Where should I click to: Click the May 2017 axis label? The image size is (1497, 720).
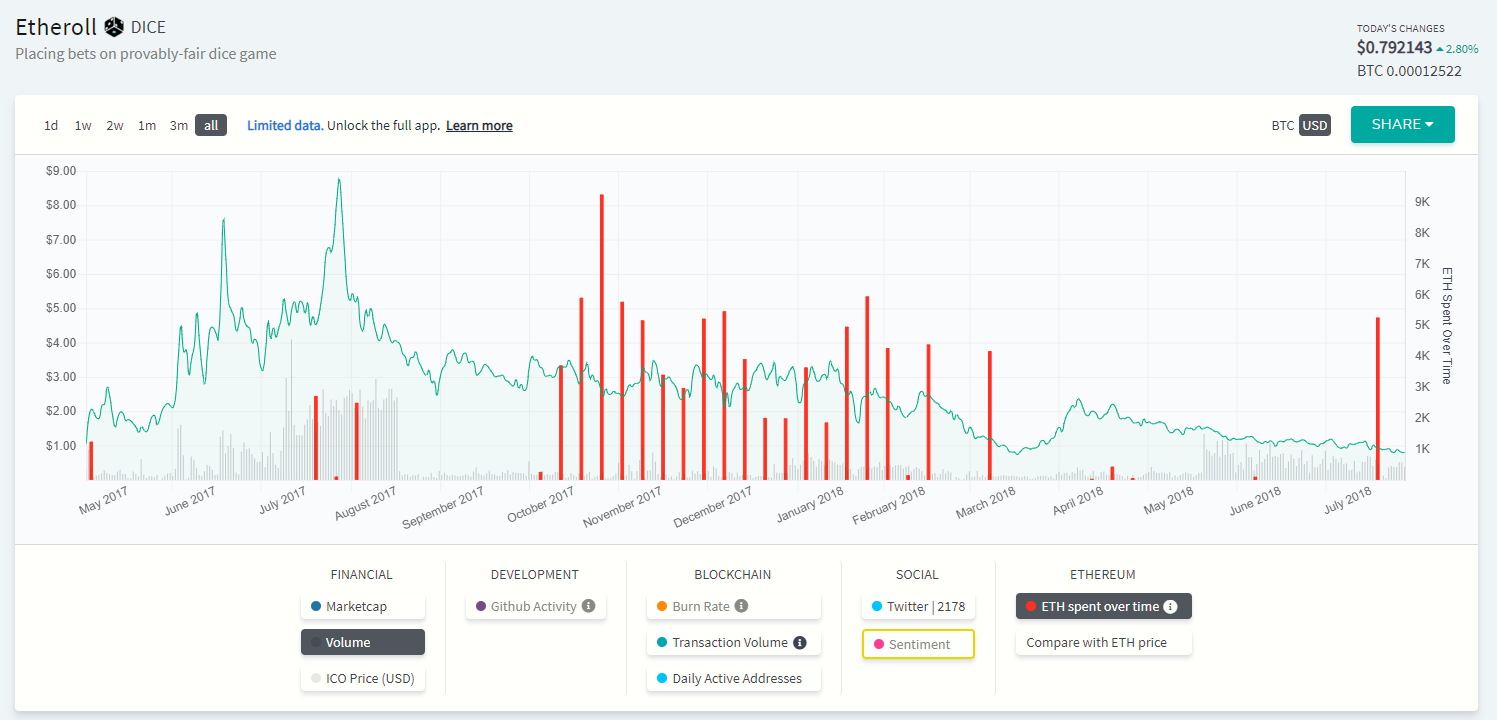click(x=106, y=501)
